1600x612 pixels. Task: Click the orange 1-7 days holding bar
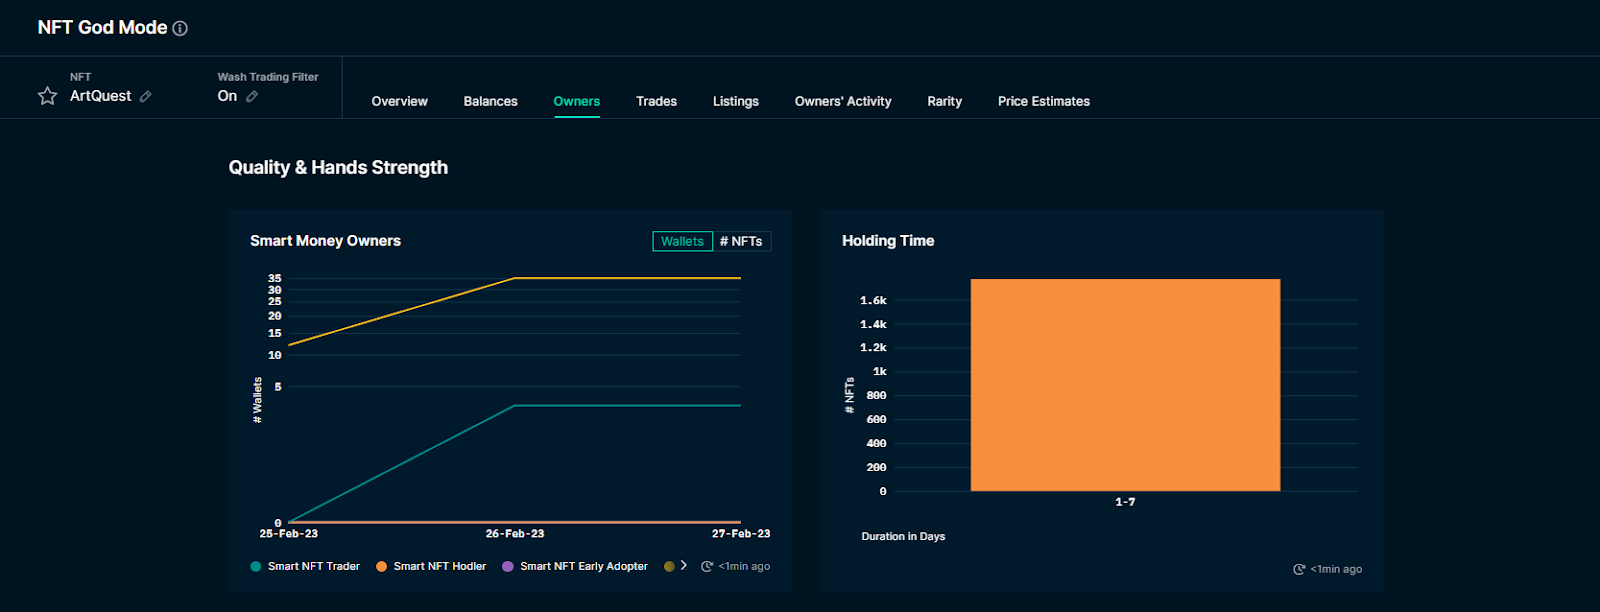[x=1125, y=385]
